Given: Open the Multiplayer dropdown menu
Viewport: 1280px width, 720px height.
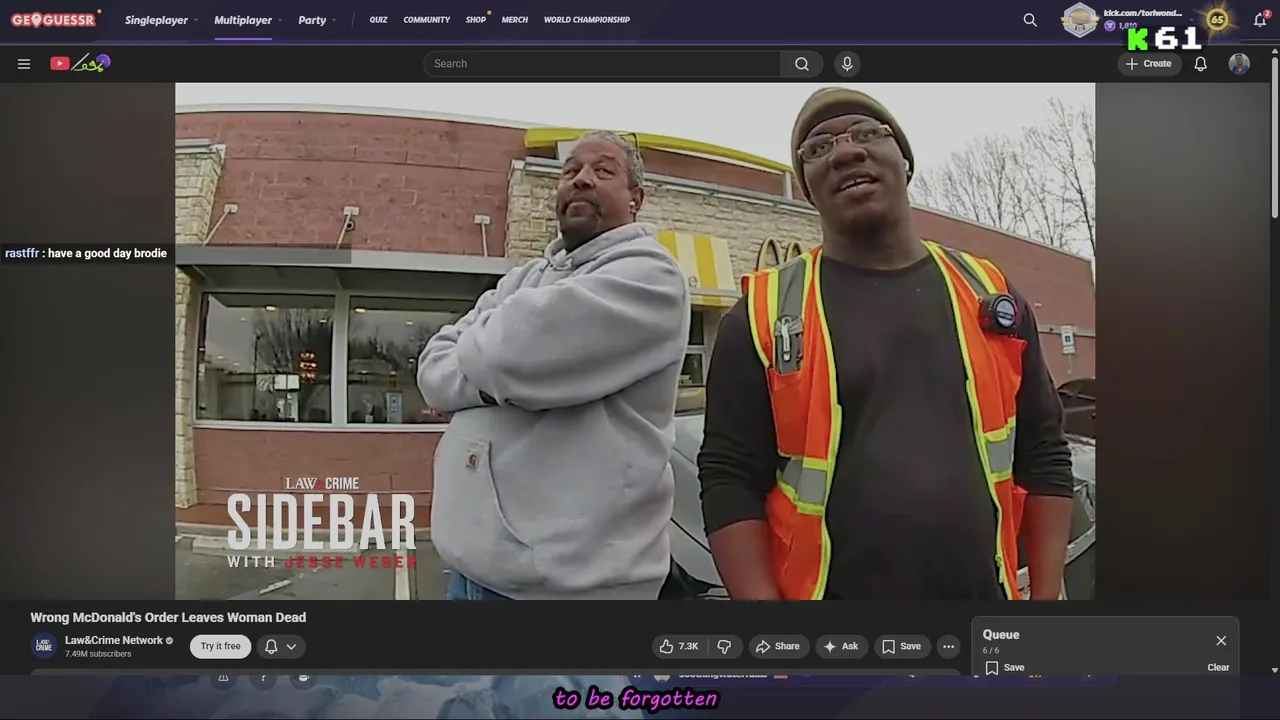Looking at the screenshot, I should click(248, 20).
